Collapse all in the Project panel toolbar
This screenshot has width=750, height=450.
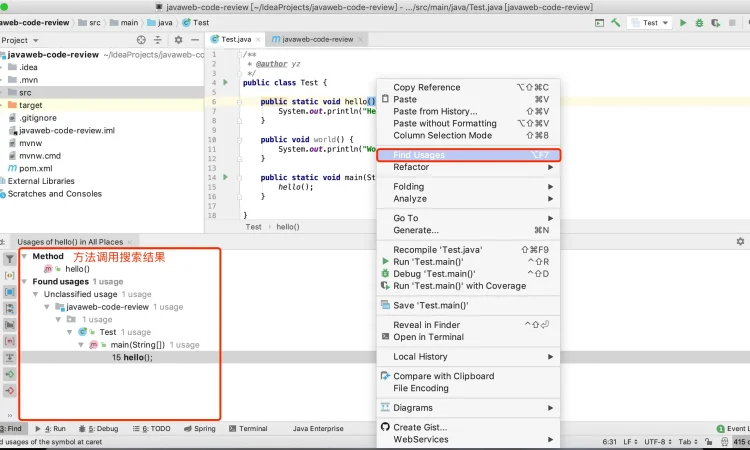157,40
